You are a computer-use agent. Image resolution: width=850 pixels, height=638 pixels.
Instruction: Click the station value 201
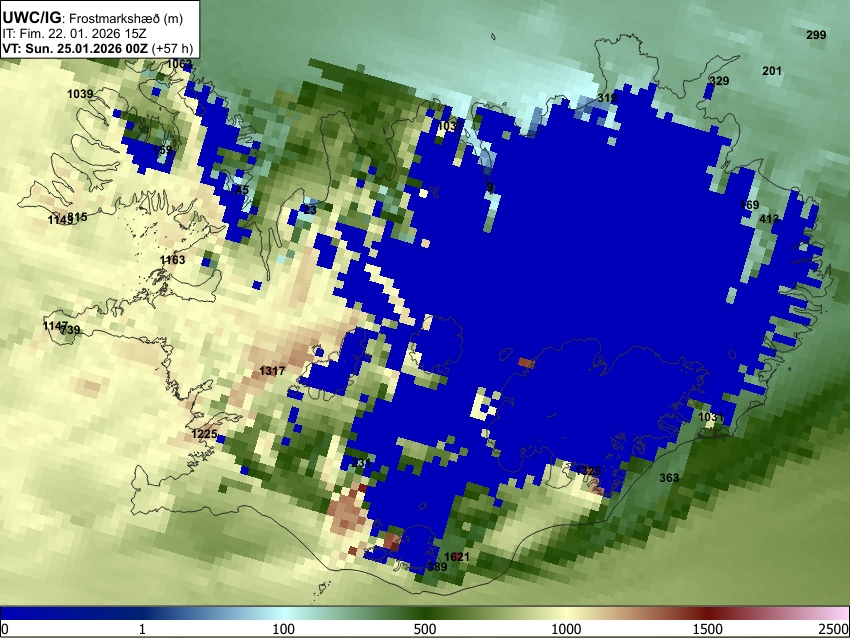(772, 71)
